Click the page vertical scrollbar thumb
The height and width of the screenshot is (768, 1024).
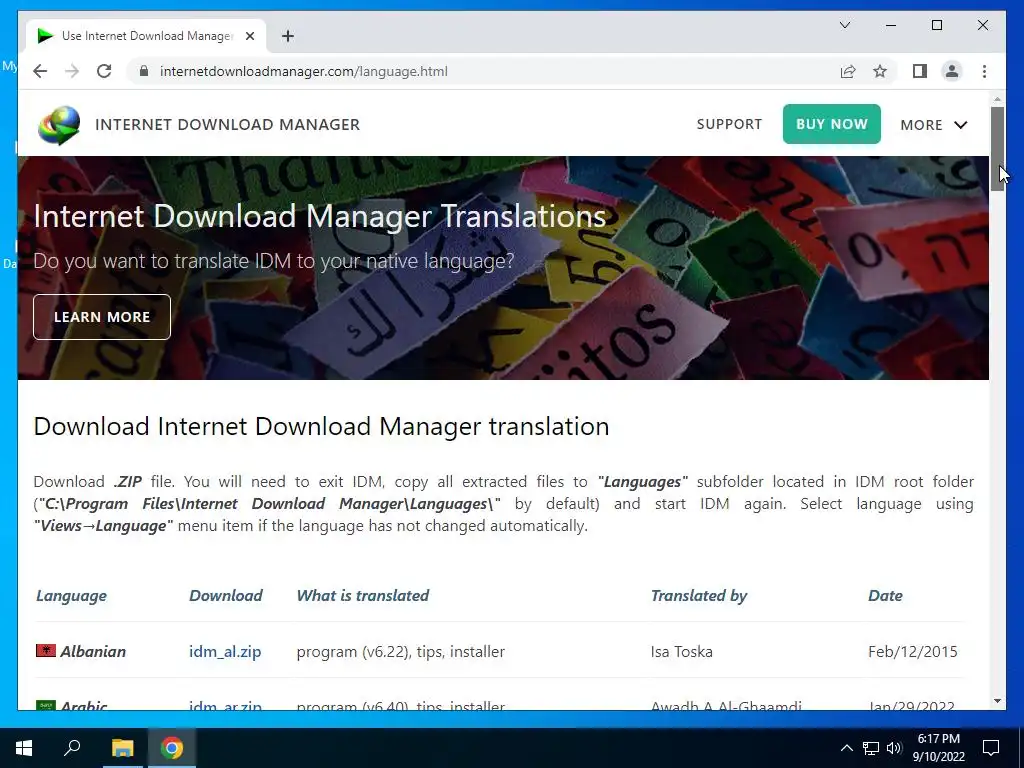click(997, 149)
